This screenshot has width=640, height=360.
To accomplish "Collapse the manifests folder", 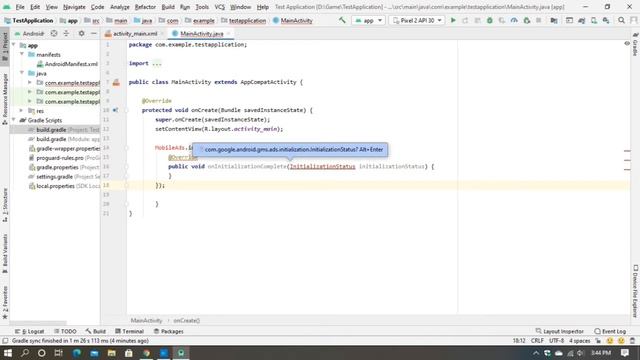I will [22, 54].
